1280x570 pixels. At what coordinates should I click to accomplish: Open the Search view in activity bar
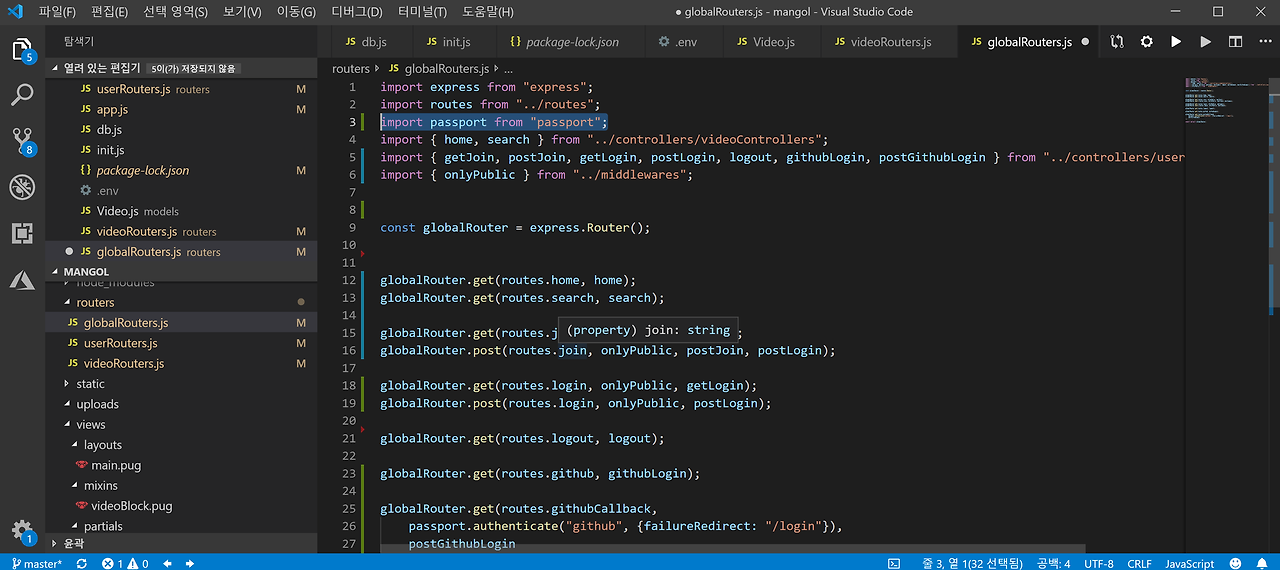coord(22,95)
